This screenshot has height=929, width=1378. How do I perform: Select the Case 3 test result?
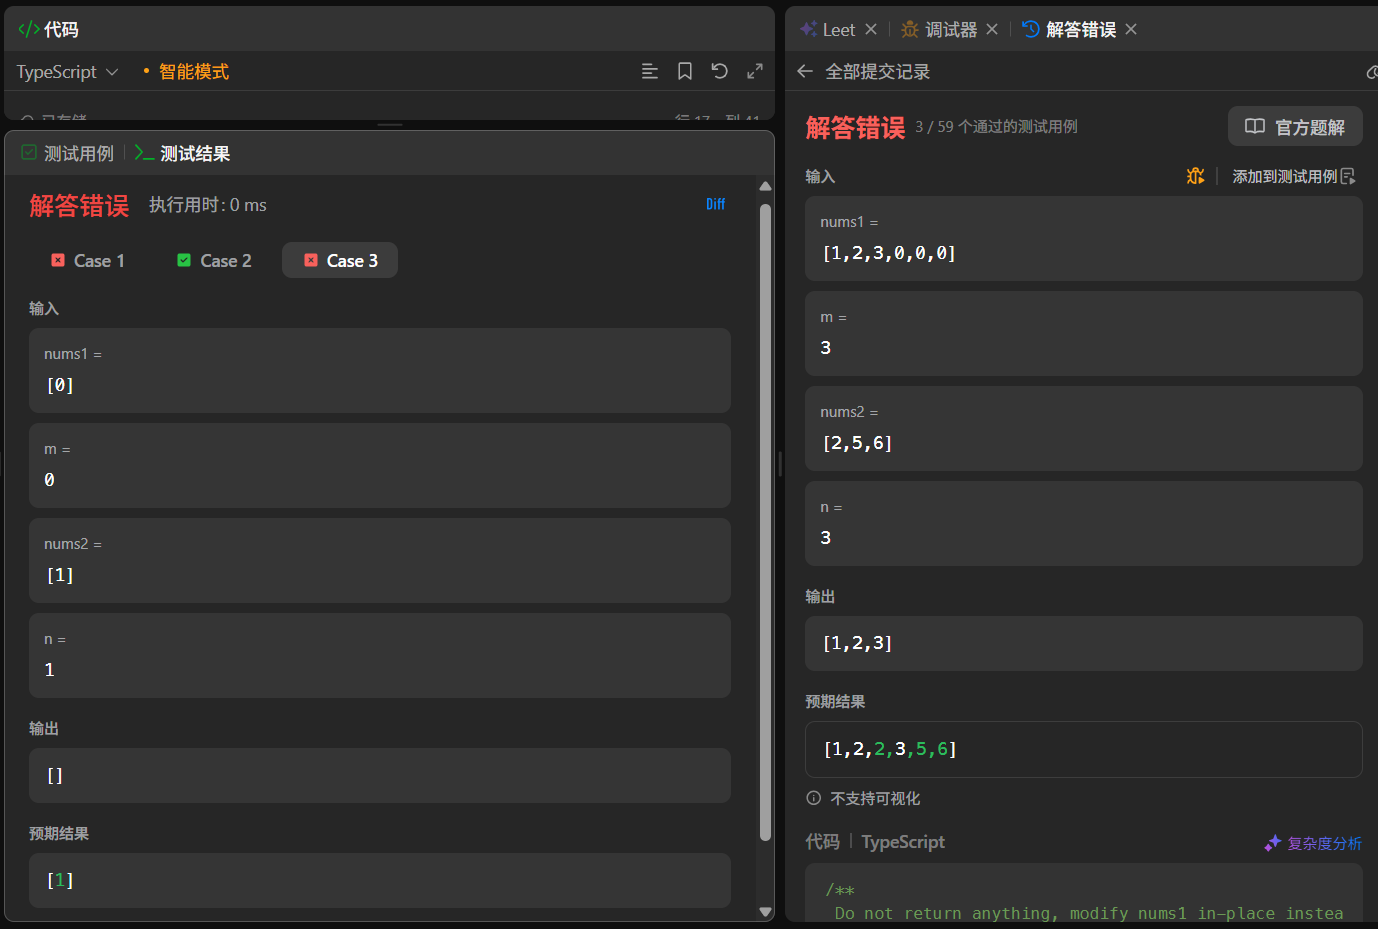pos(340,260)
